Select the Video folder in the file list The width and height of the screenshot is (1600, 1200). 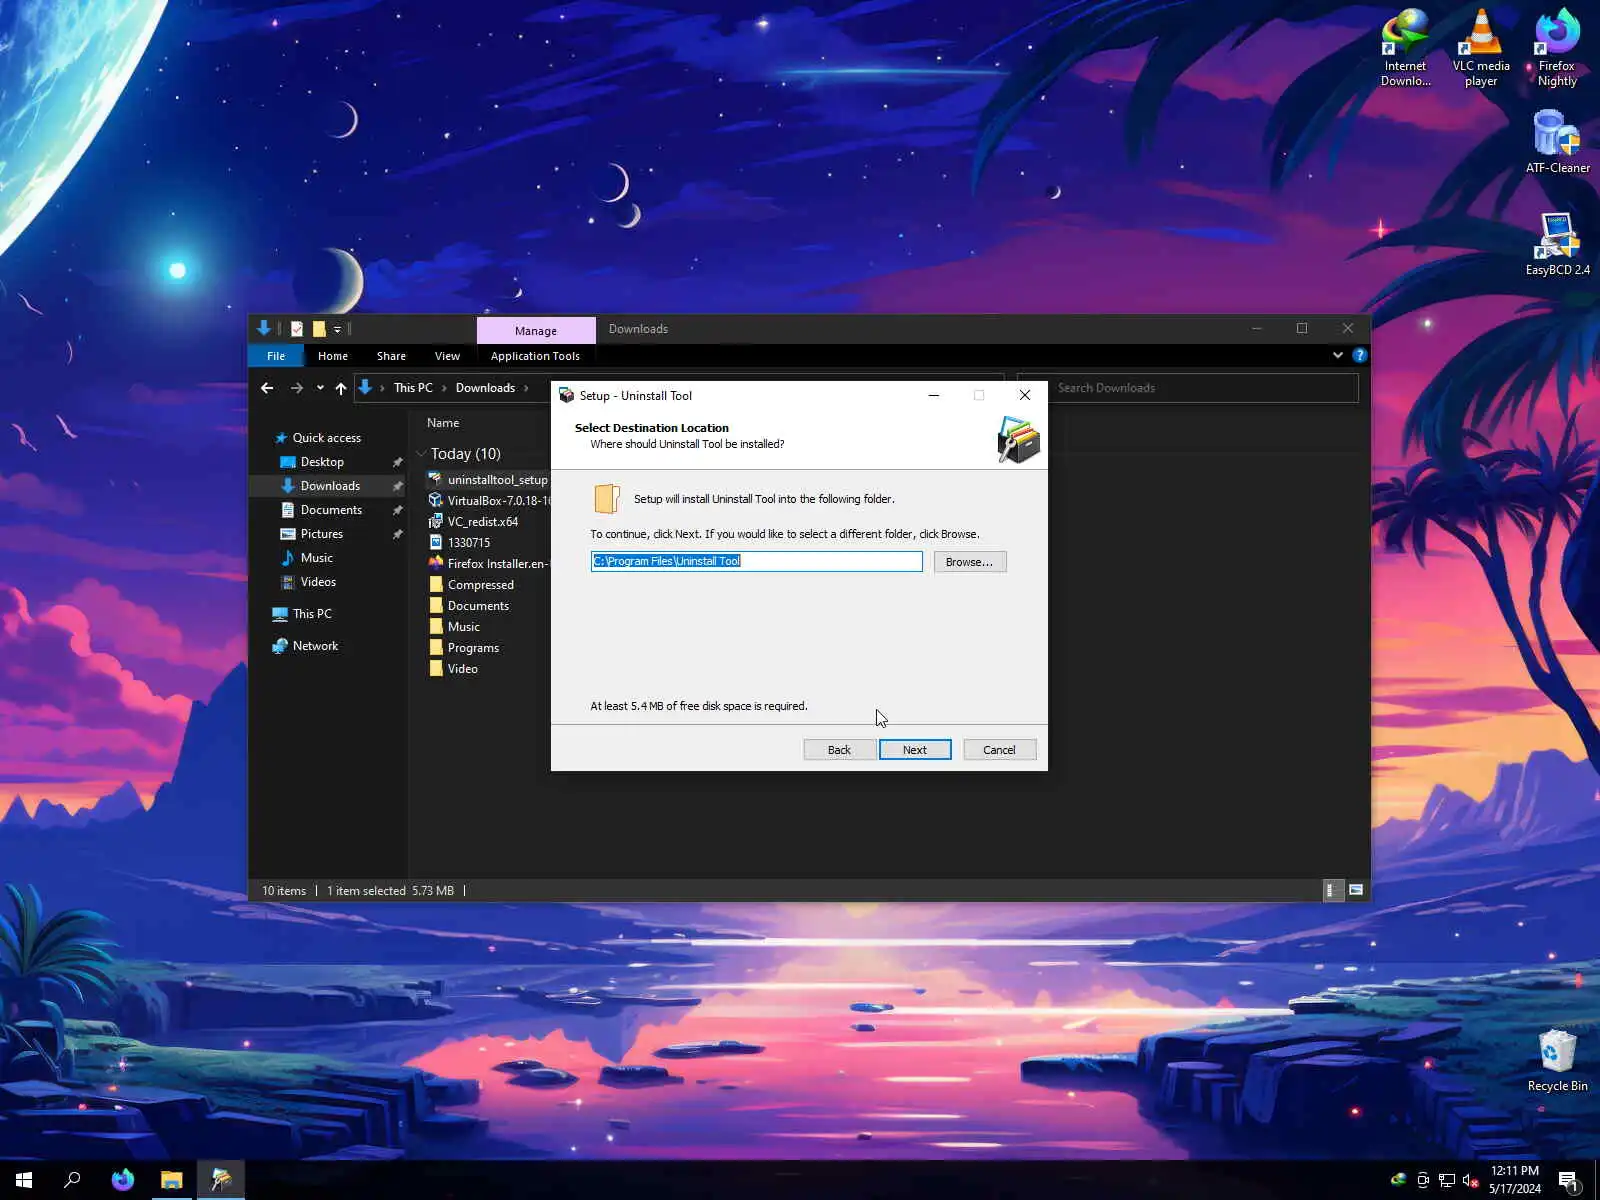click(453, 669)
